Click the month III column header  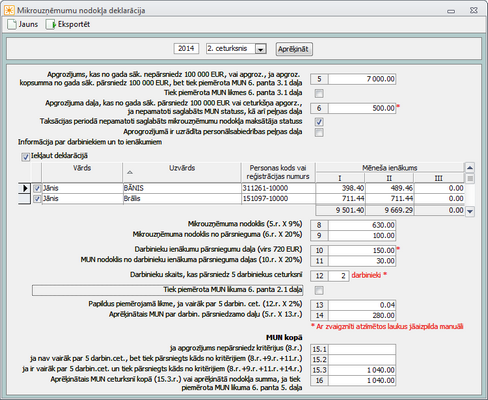tap(439, 178)
